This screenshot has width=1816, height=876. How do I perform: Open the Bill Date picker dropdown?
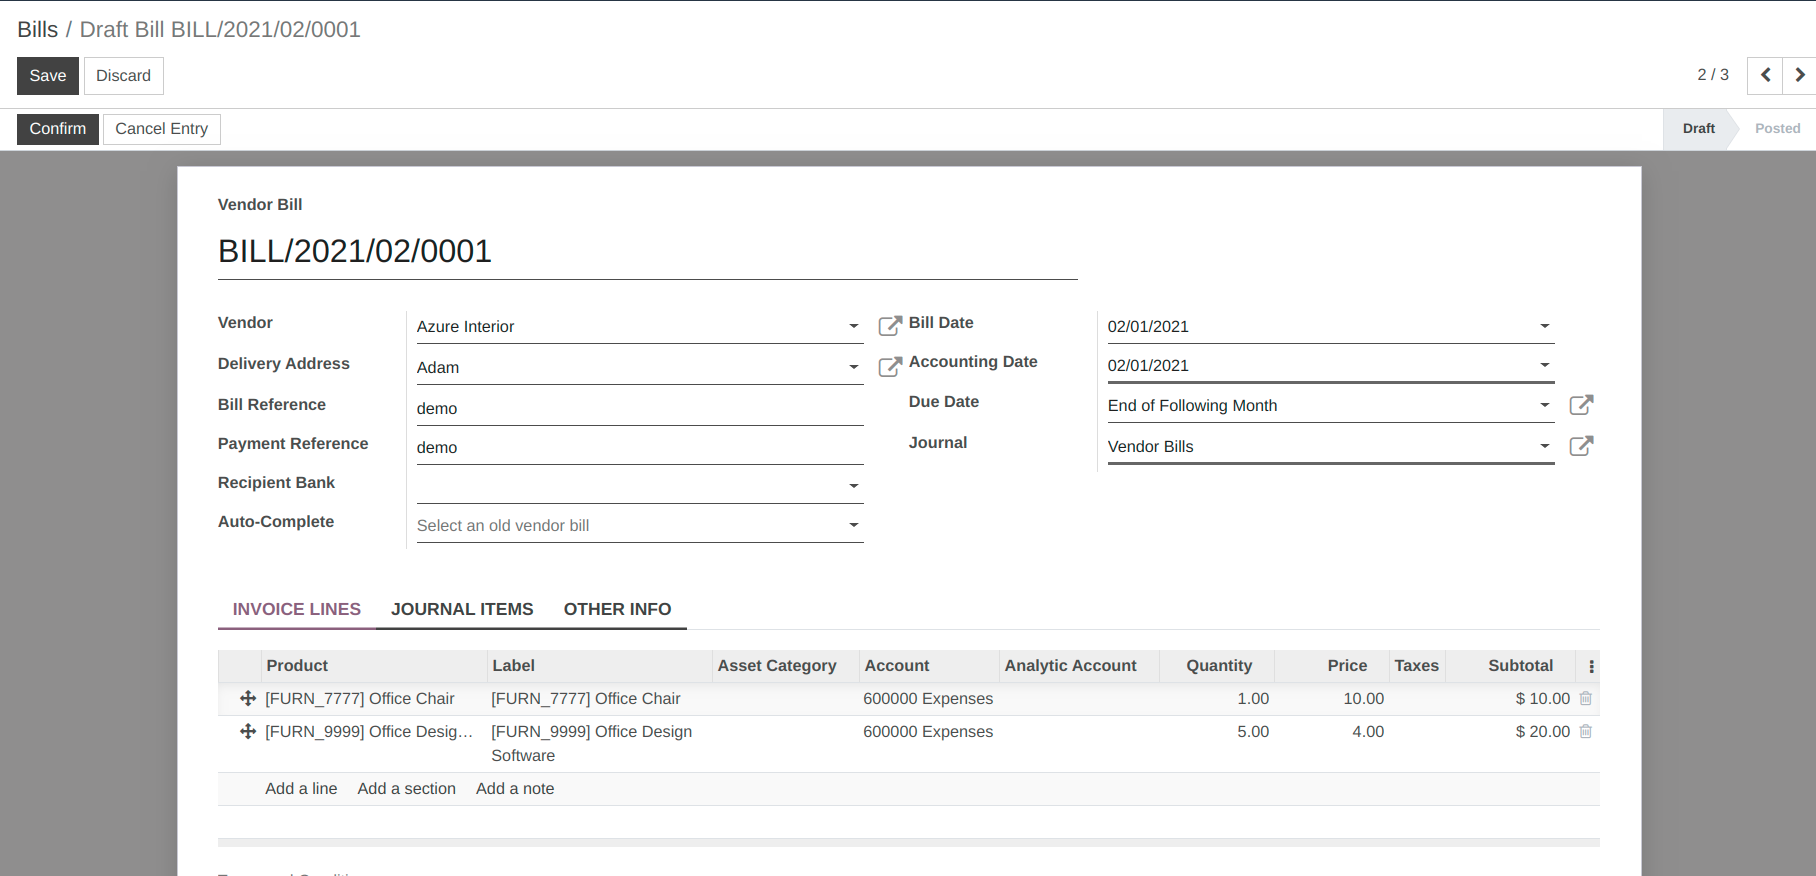pyautogui.click(x=1545, y=326)
